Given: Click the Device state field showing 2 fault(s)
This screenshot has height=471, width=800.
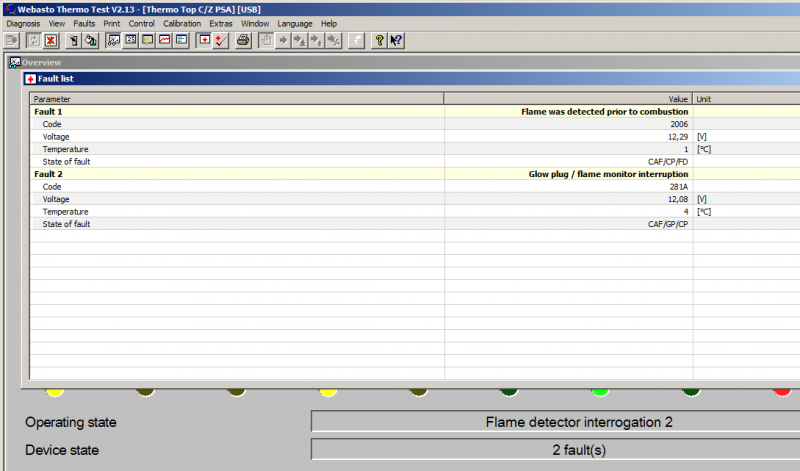Looking at the screenshot, I should (556, 450).
